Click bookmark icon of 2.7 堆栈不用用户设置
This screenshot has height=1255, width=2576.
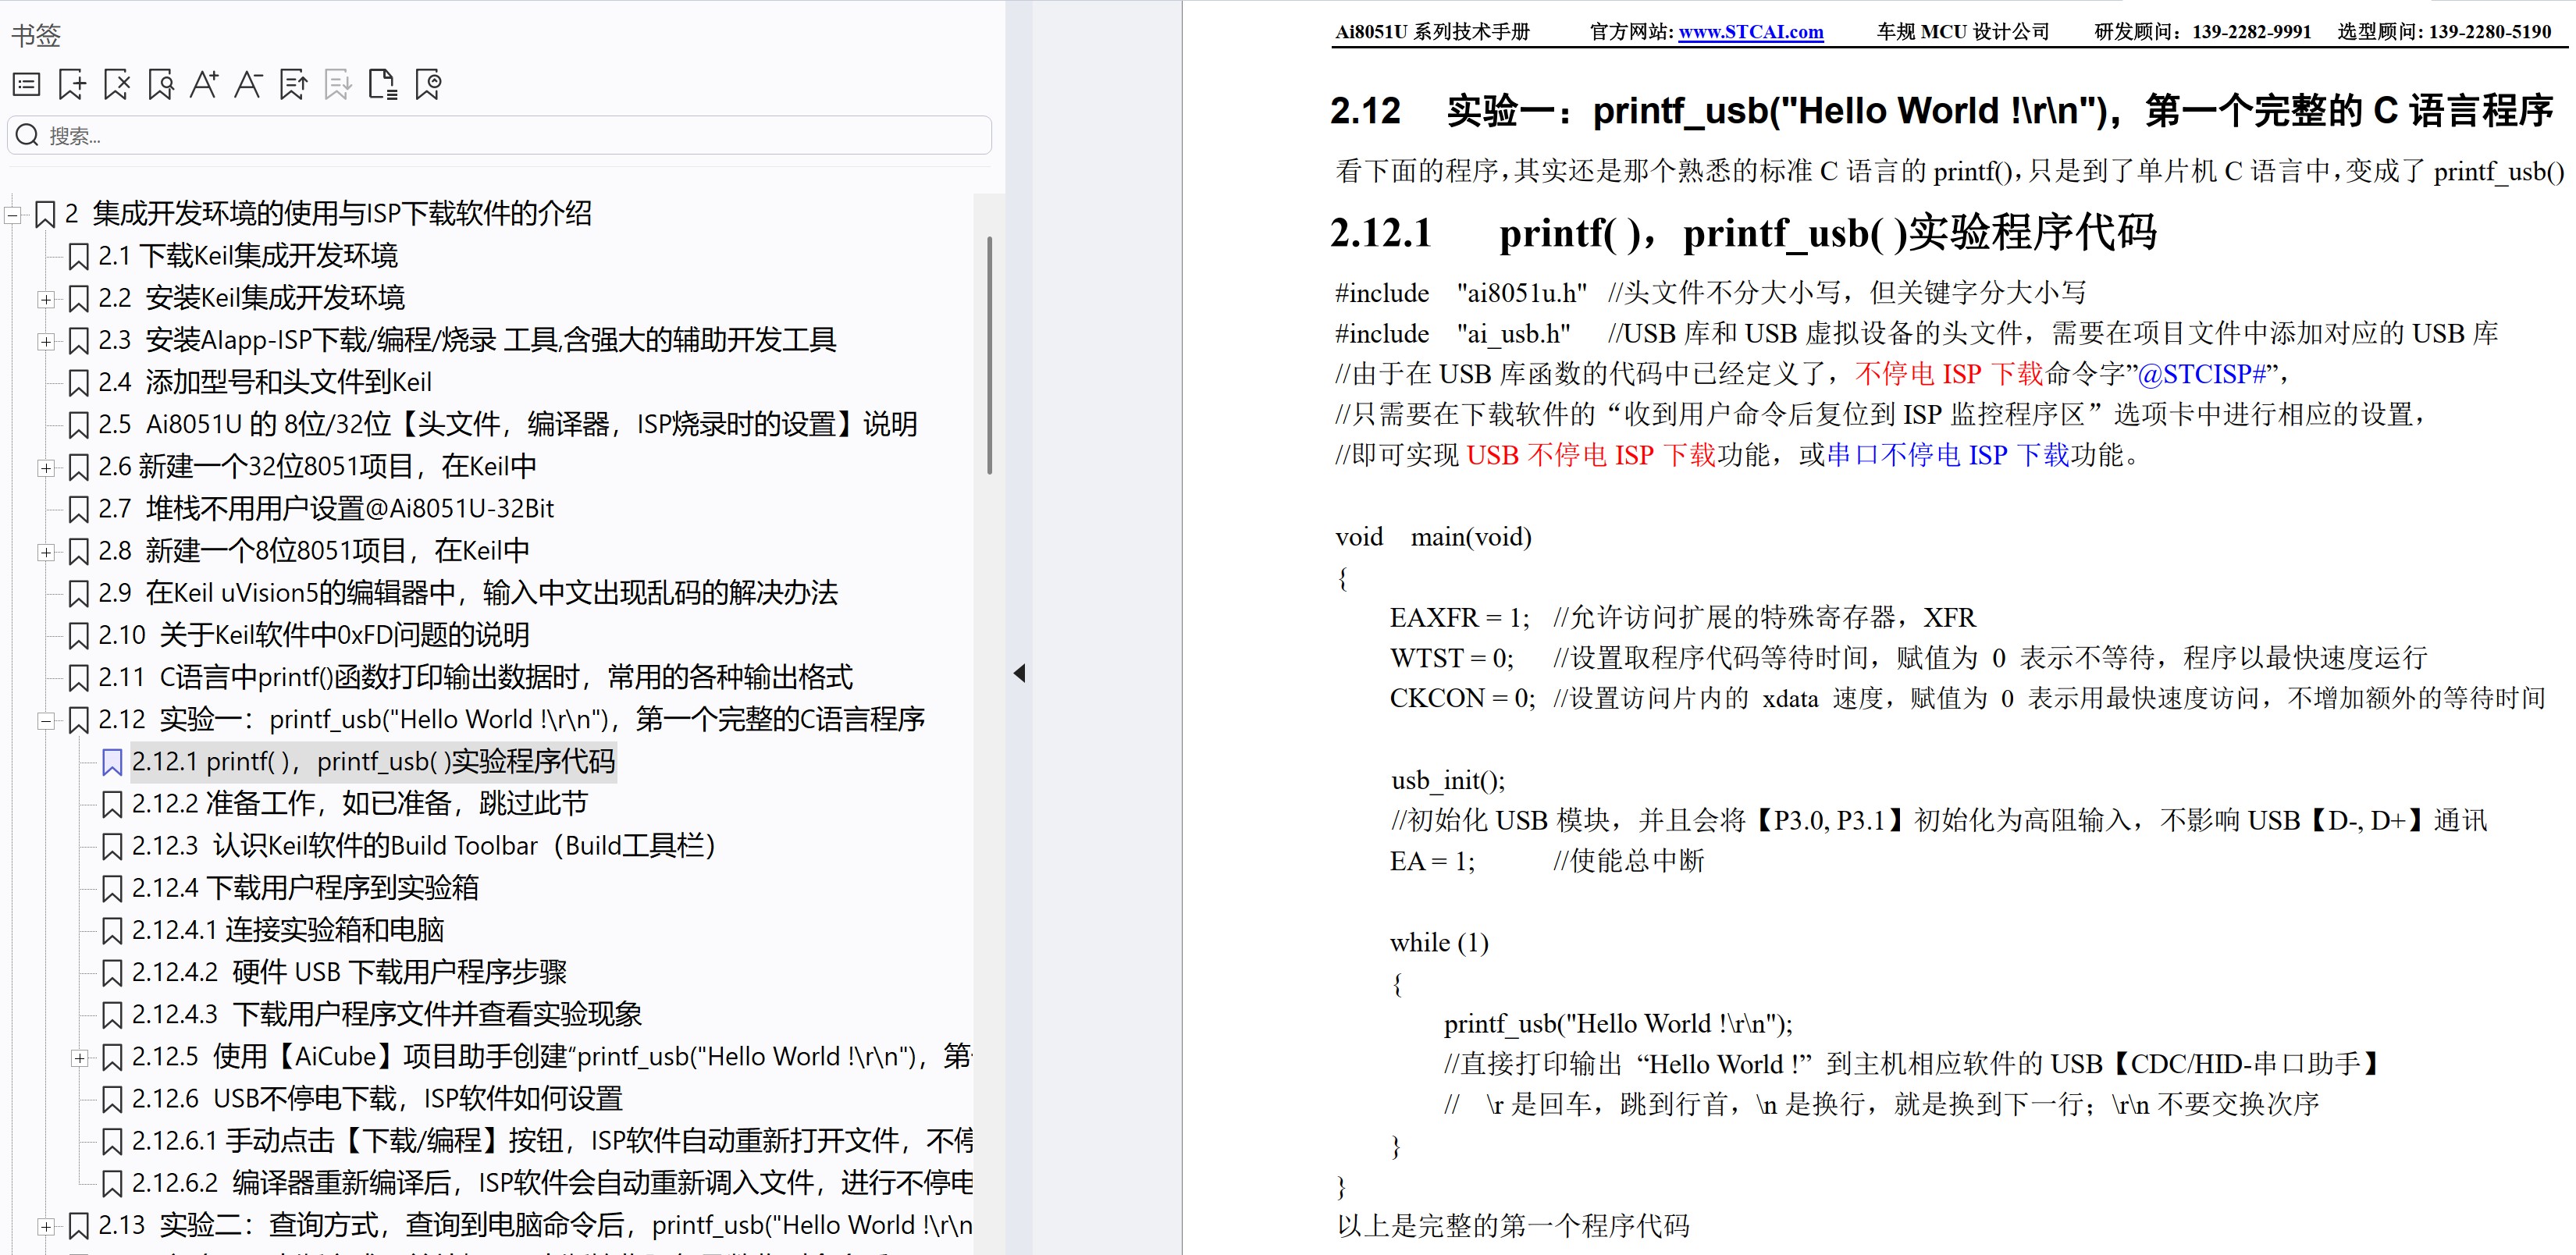[x=78, y=510]
